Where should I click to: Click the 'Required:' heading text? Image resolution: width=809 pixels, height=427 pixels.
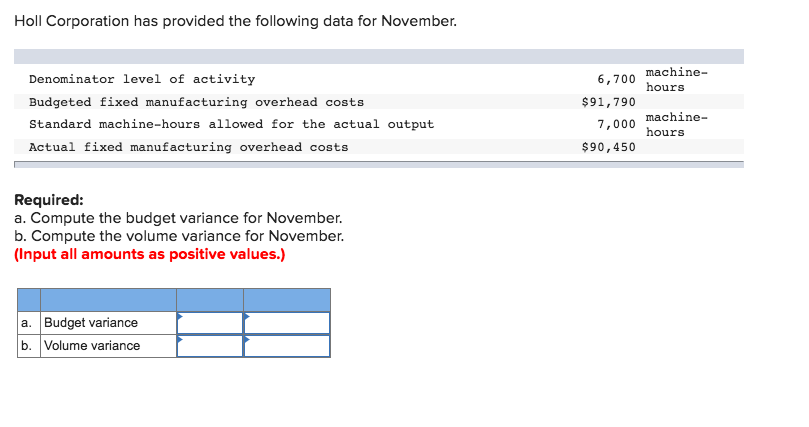[x=48, y=200]
